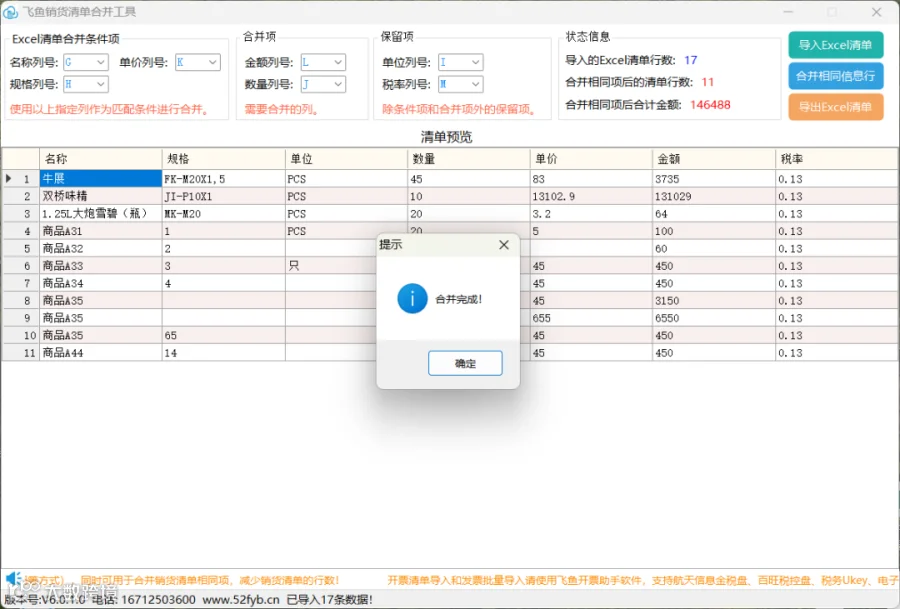Open the 名称列号 dropdown

[86, 62]
